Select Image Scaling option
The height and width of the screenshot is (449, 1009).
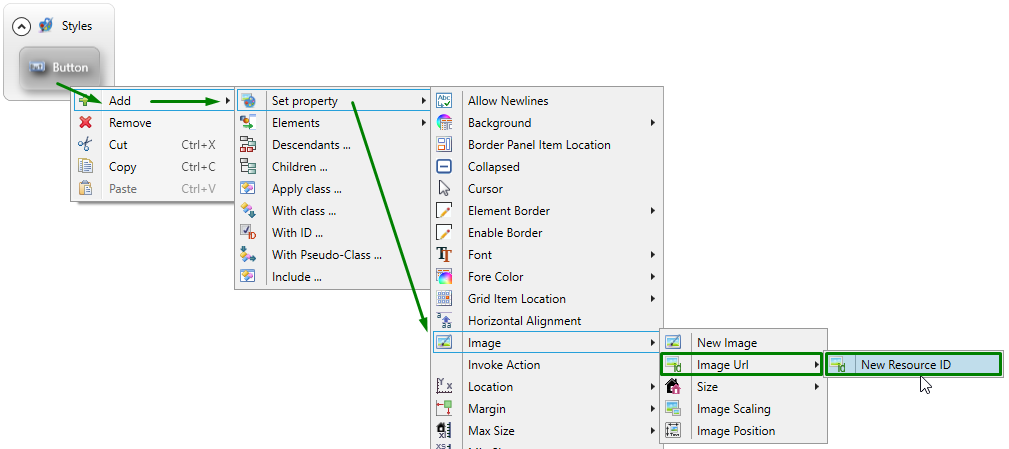click(x=733, y=409)
